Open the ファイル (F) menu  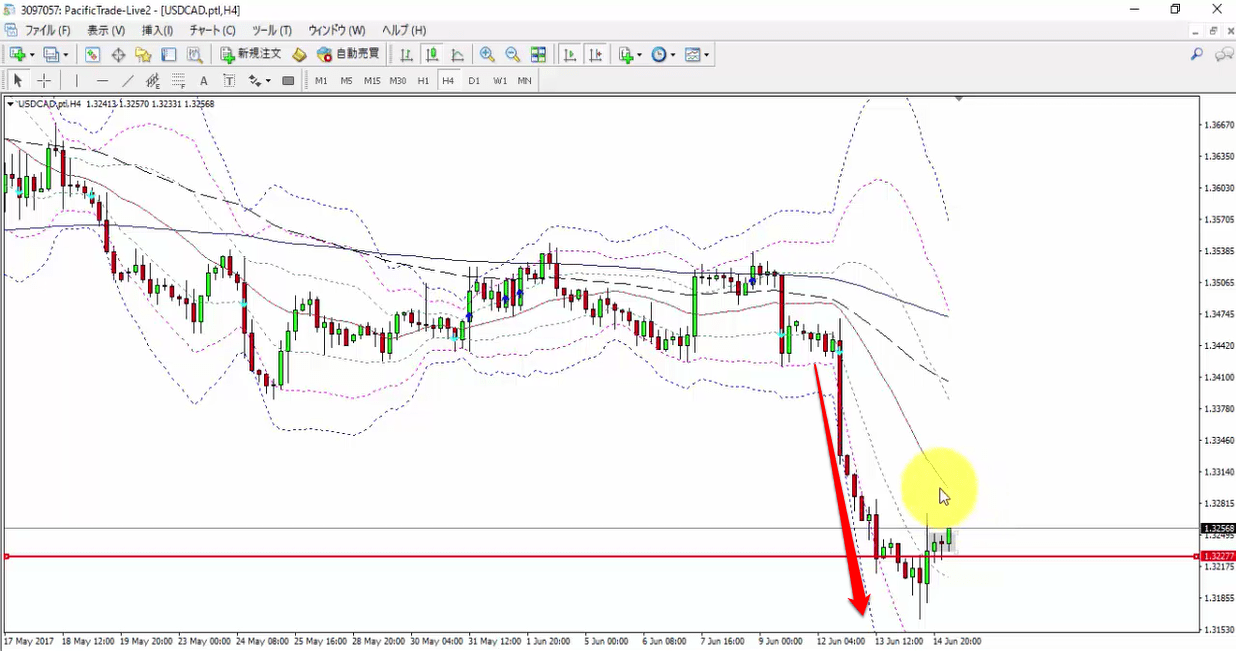tap(47, 31)
